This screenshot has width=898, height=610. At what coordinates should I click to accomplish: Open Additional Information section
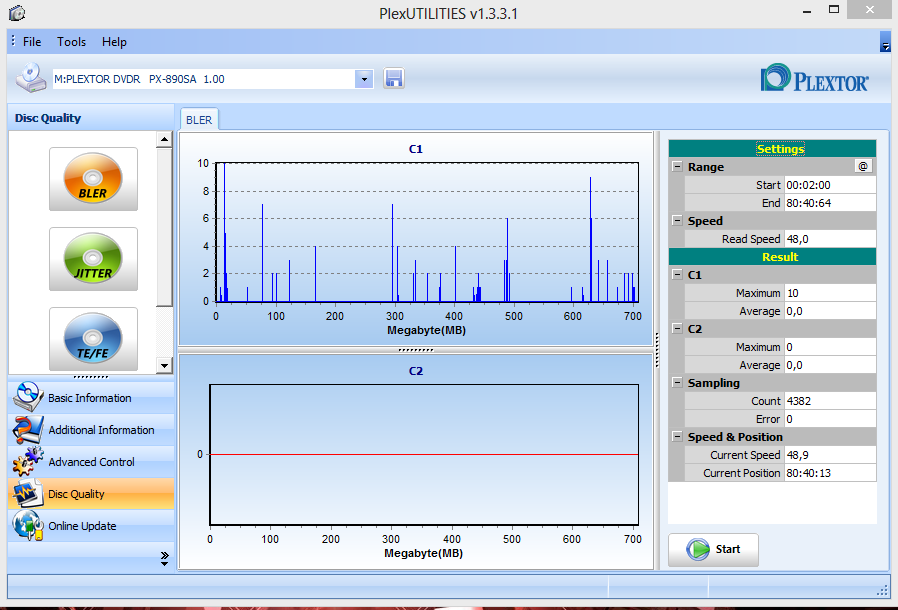click(x=92, y=430)
